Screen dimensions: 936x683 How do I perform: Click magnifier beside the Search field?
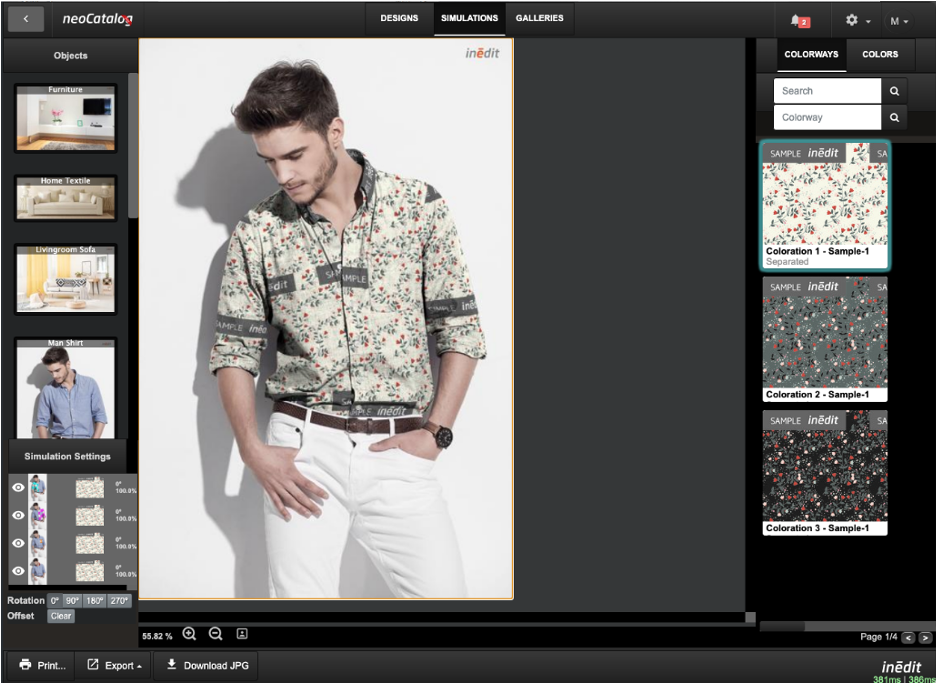point(894,91)
